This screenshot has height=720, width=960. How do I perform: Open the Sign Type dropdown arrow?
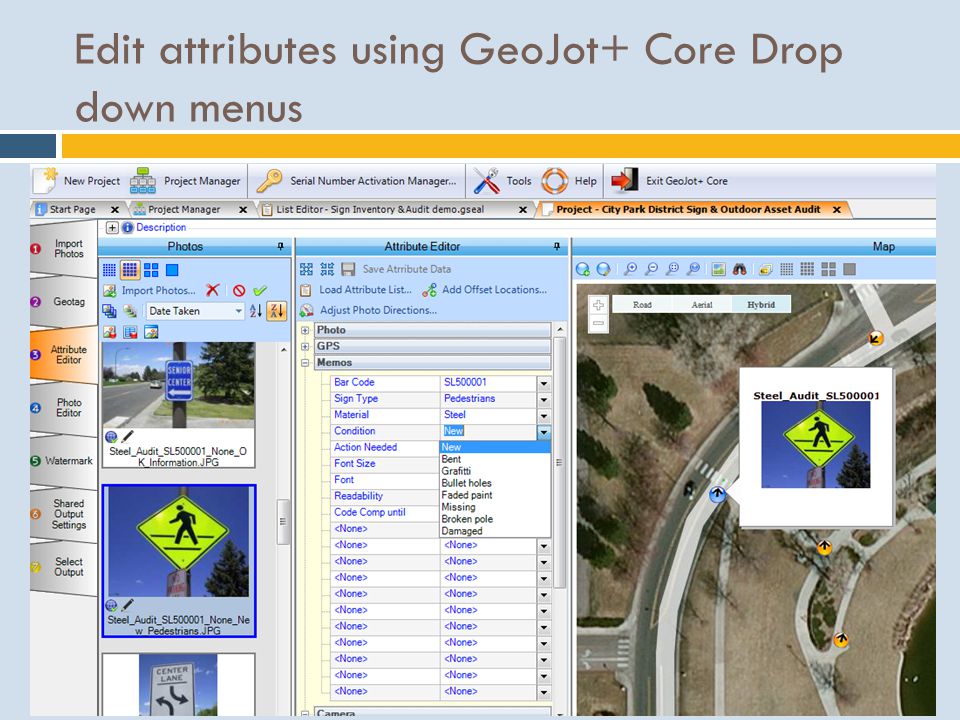point(544,399)
